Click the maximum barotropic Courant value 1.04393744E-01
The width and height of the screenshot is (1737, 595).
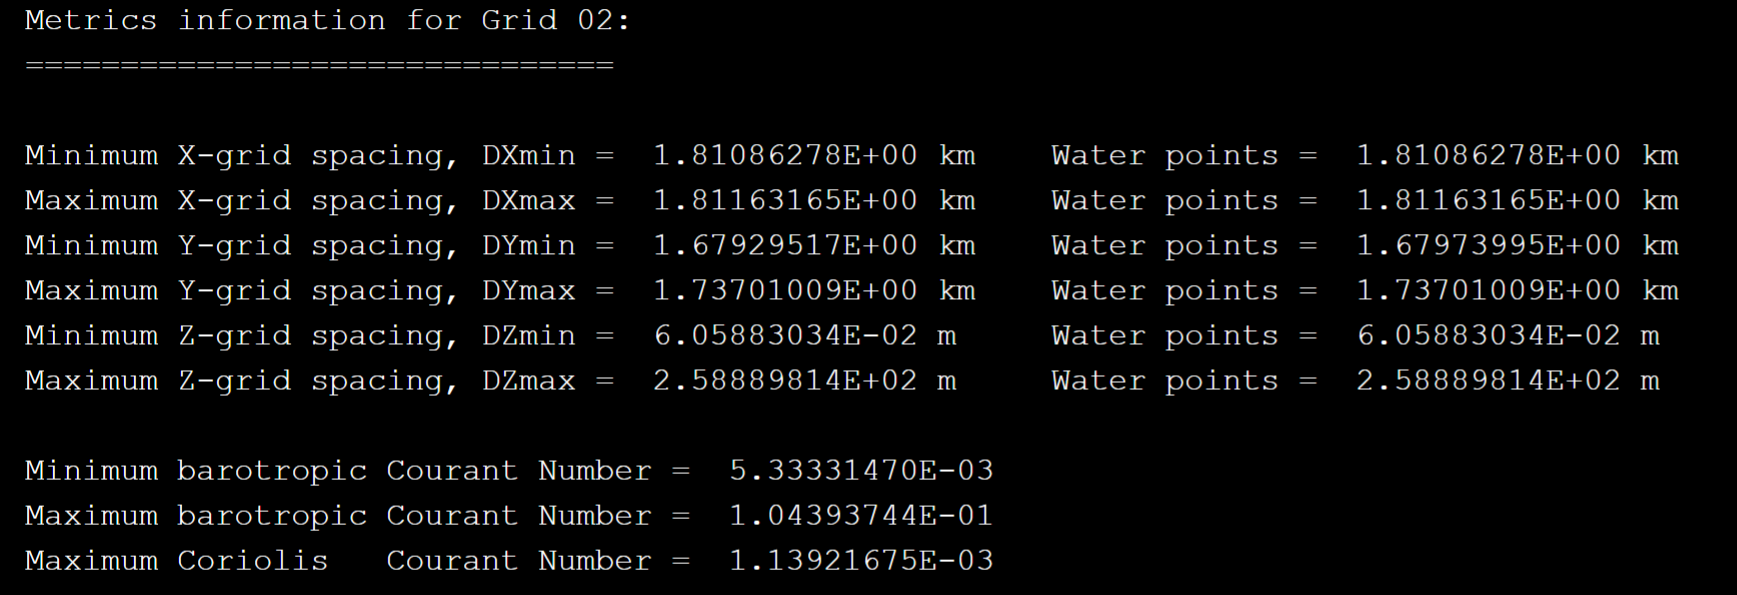pos(861,515)
